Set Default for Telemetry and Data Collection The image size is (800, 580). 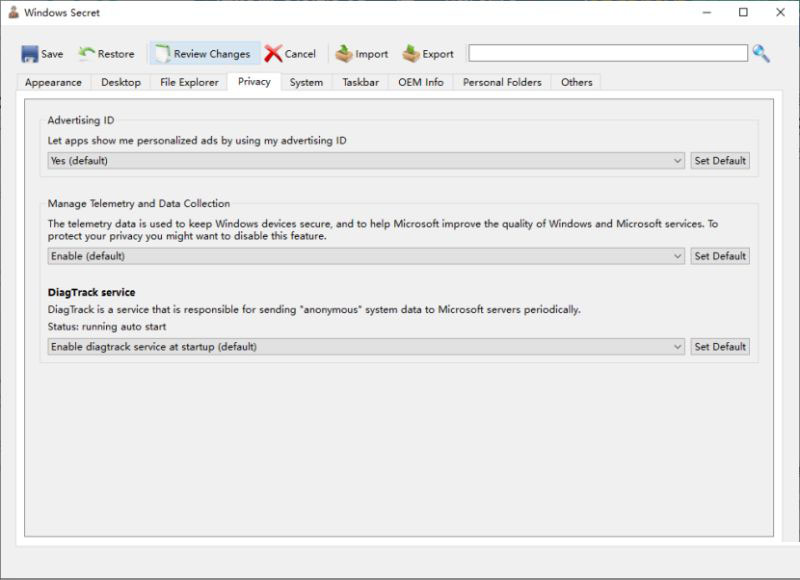coord(720,256)
